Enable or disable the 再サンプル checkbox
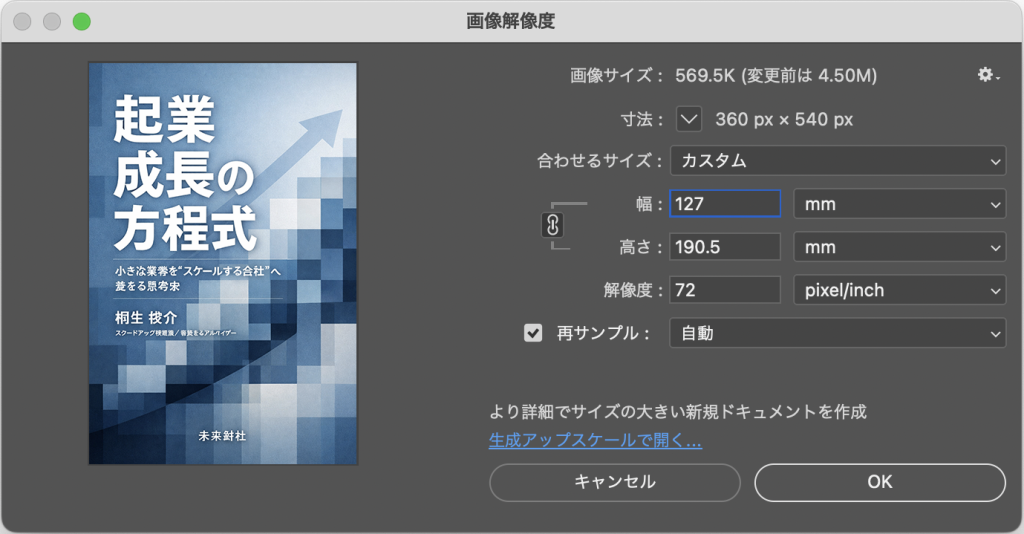 pos(533,333)
